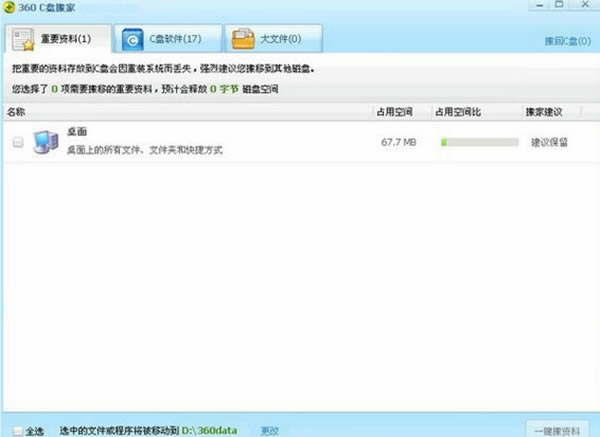Click the 更改 link to change destination
The width and height of the screenshot is (600, 437).
[269, 431]
